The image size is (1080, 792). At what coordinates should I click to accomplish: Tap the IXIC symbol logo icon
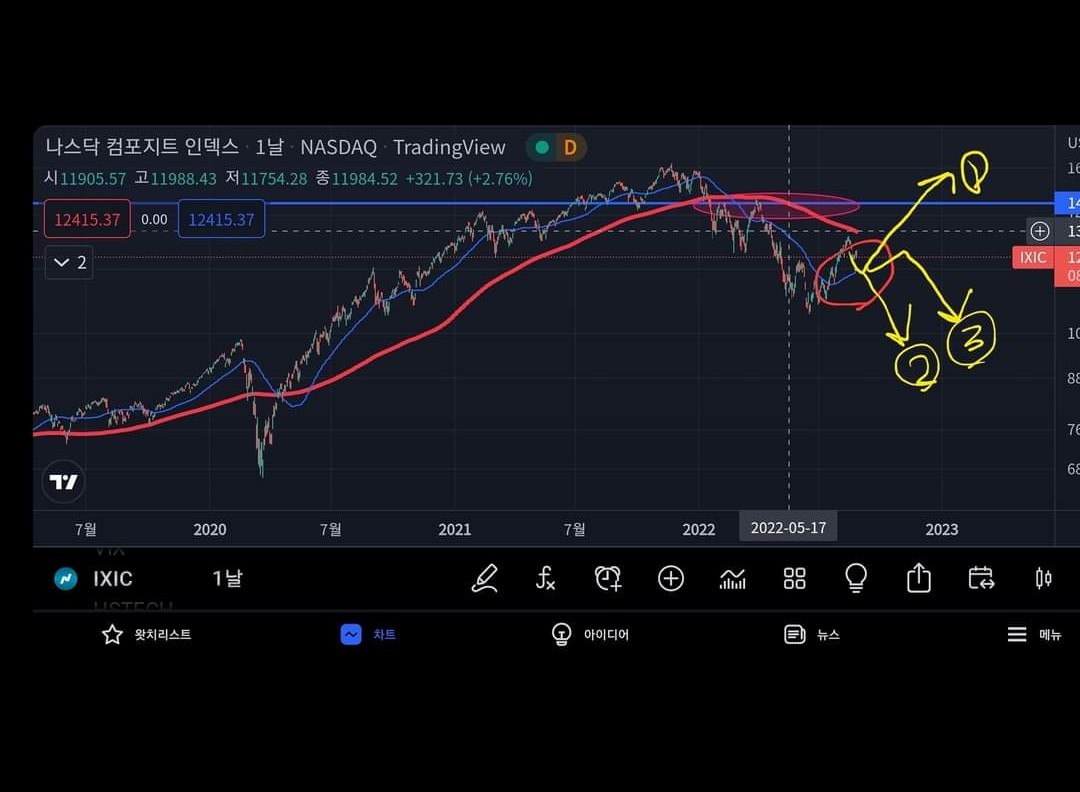(66, 579)
